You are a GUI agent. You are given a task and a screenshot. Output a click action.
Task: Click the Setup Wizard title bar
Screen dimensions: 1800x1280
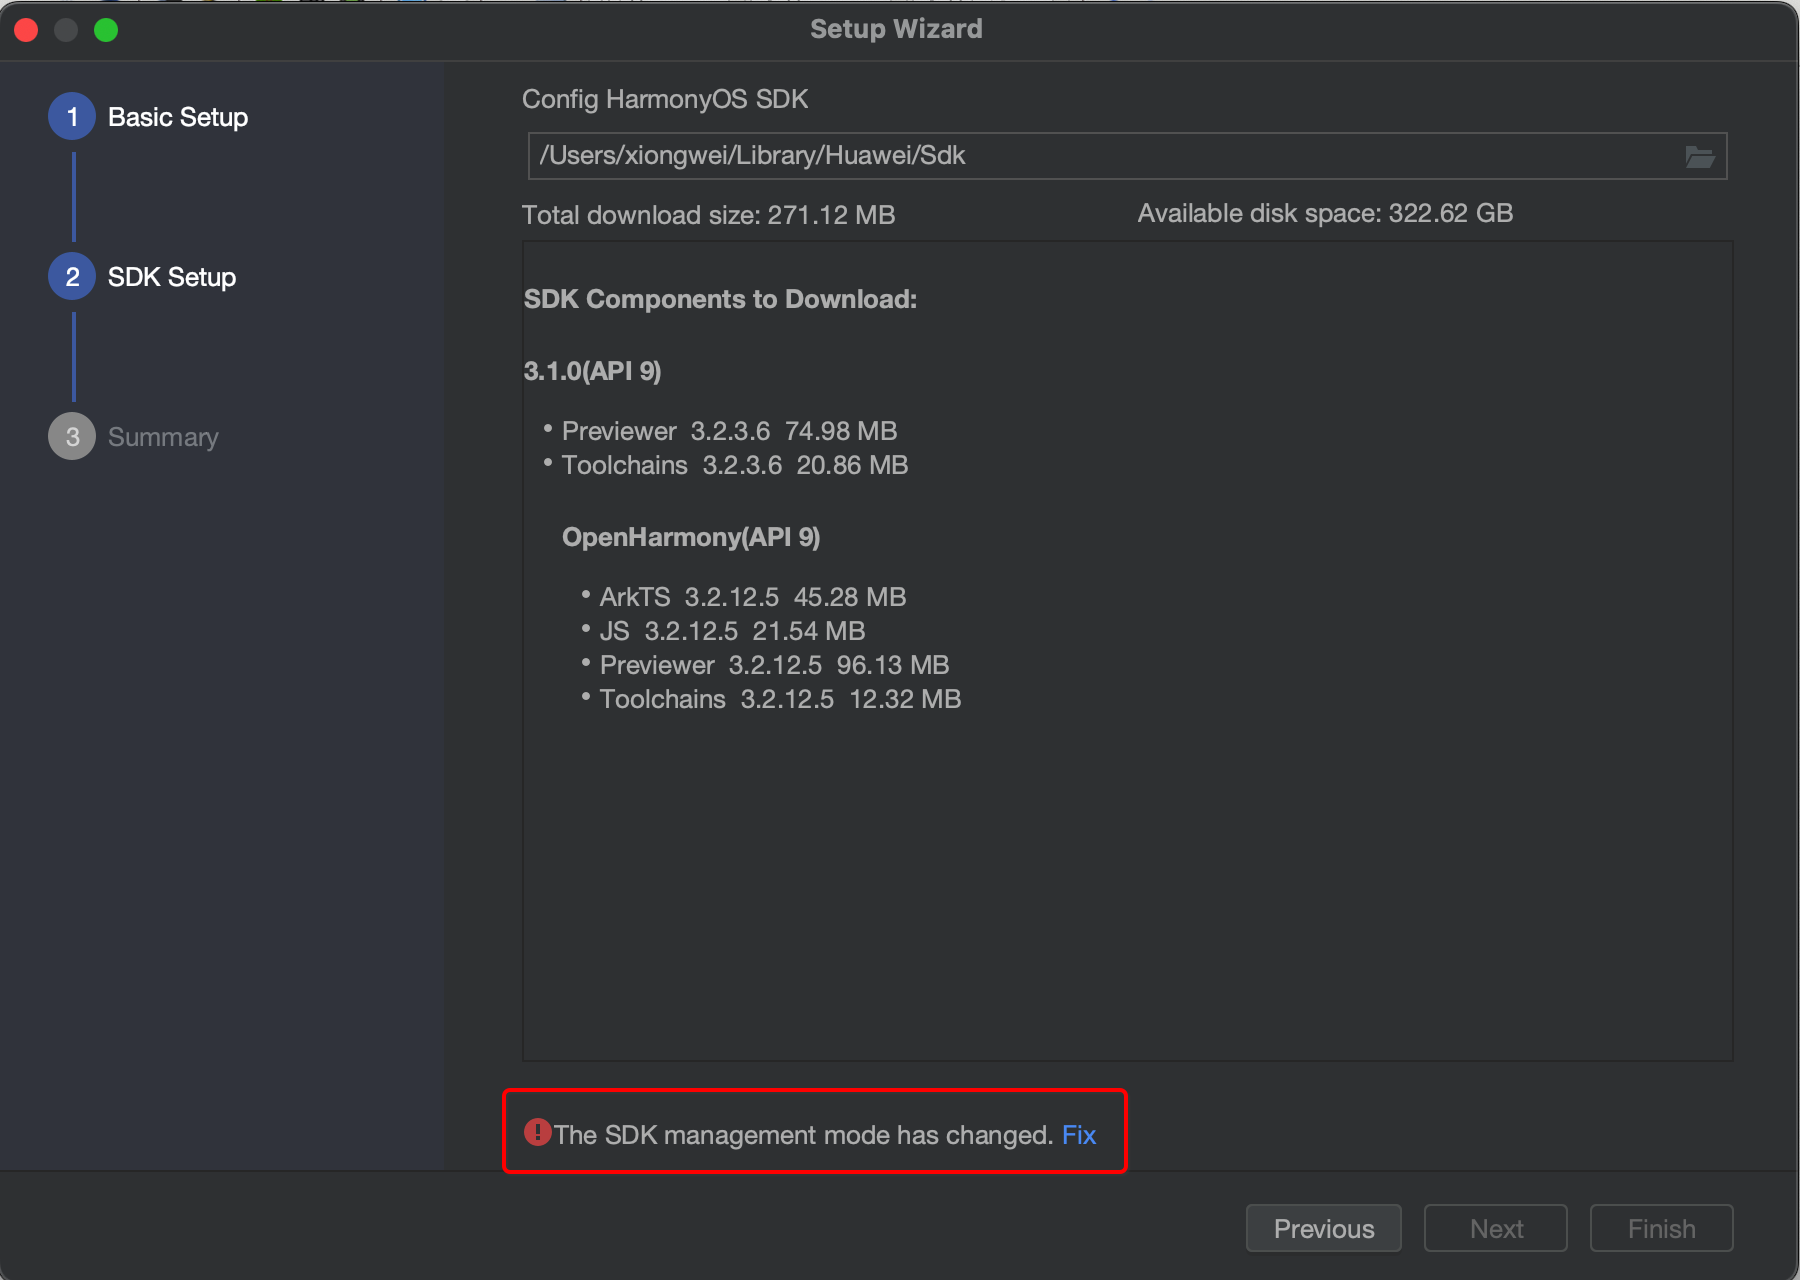pyautogui.click(x=897, y=29)
